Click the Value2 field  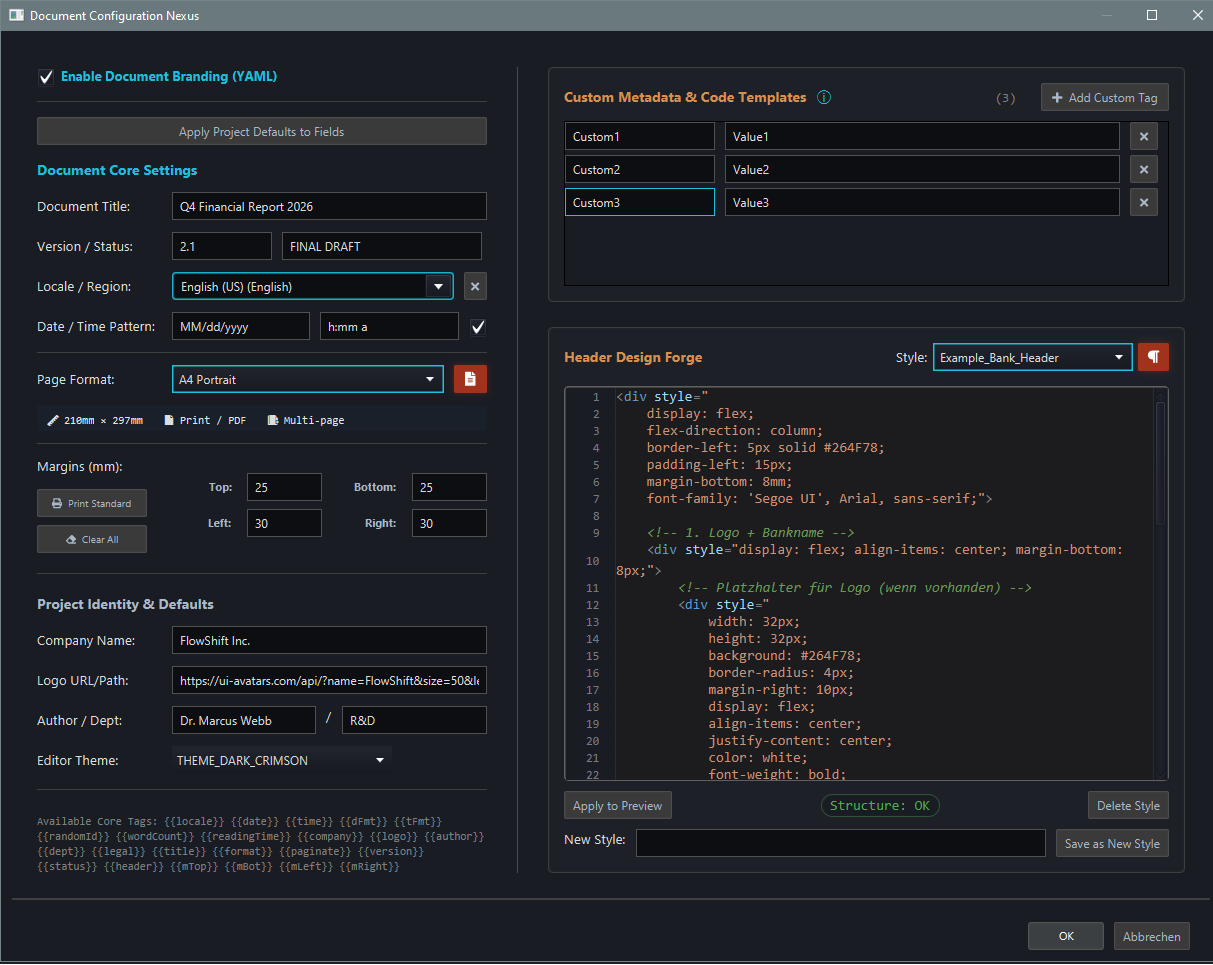tap(922, 170)
